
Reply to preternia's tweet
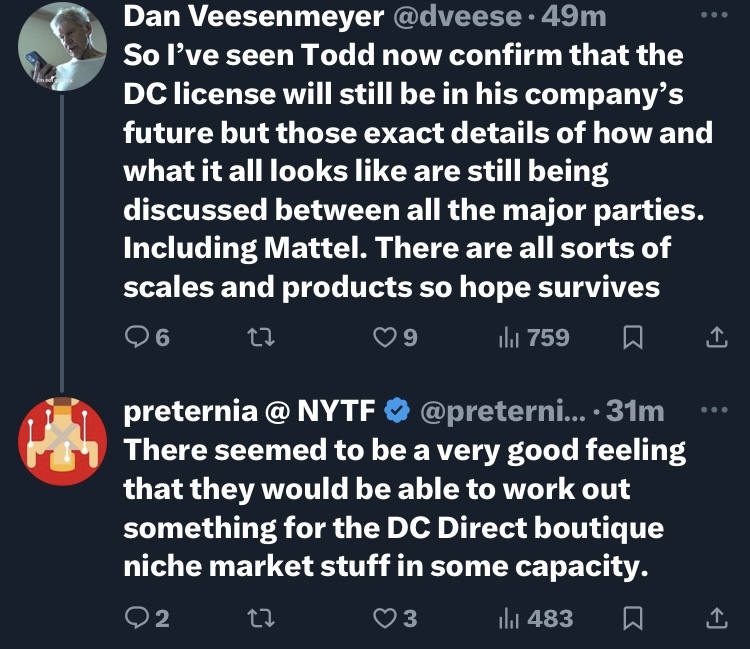tap(138, 619)
